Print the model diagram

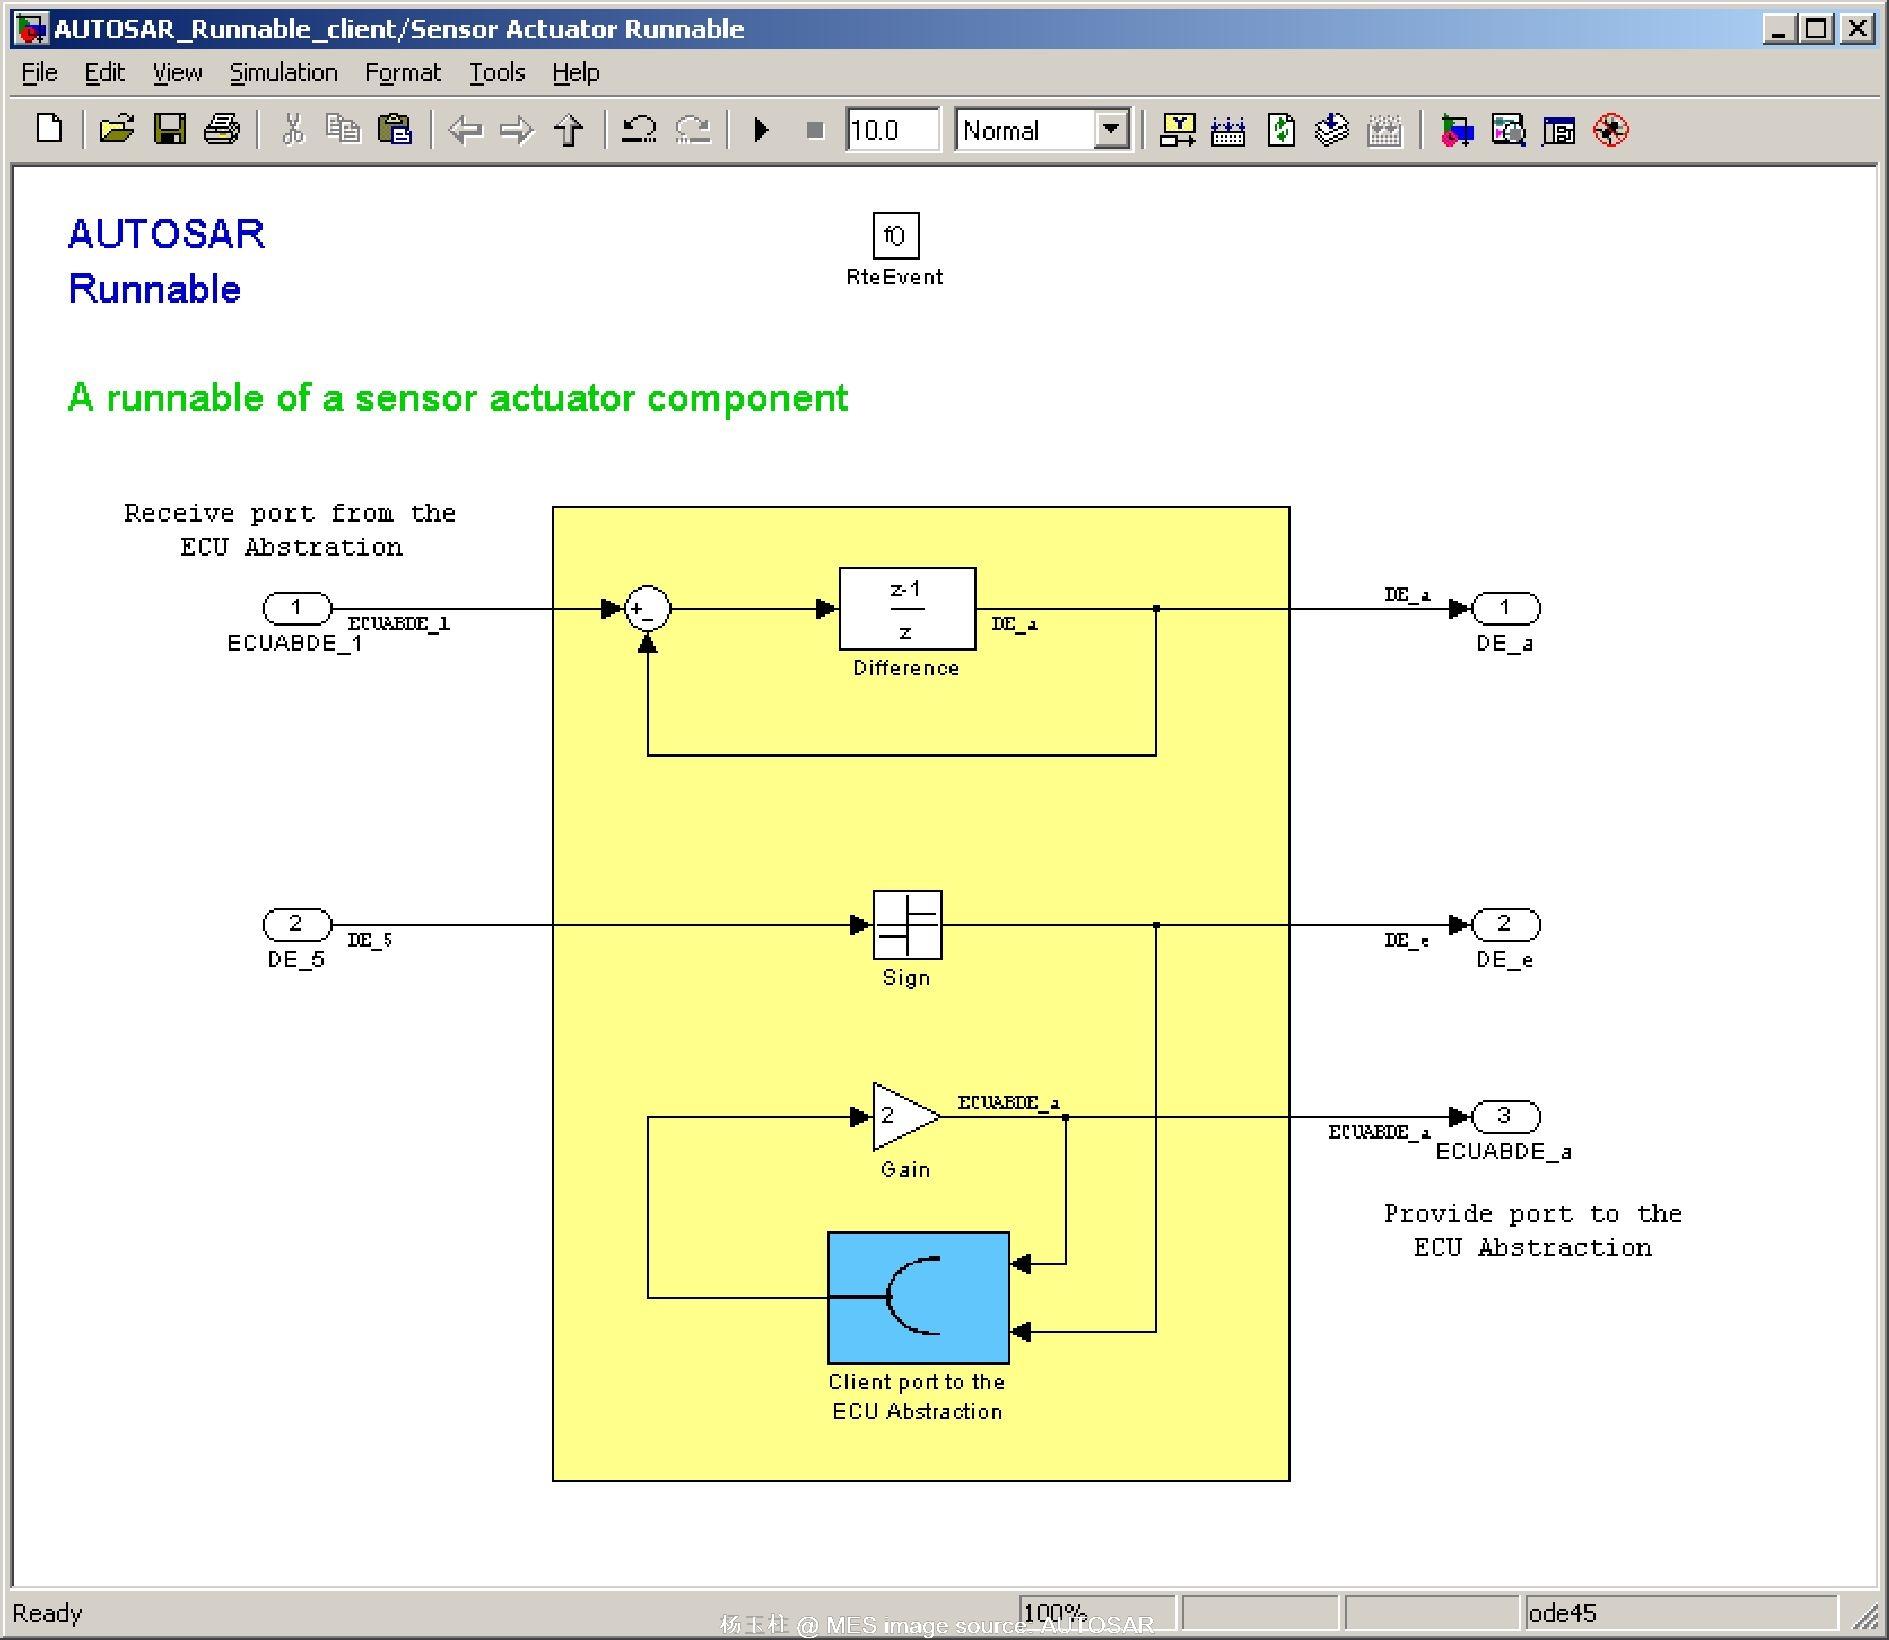221,130
